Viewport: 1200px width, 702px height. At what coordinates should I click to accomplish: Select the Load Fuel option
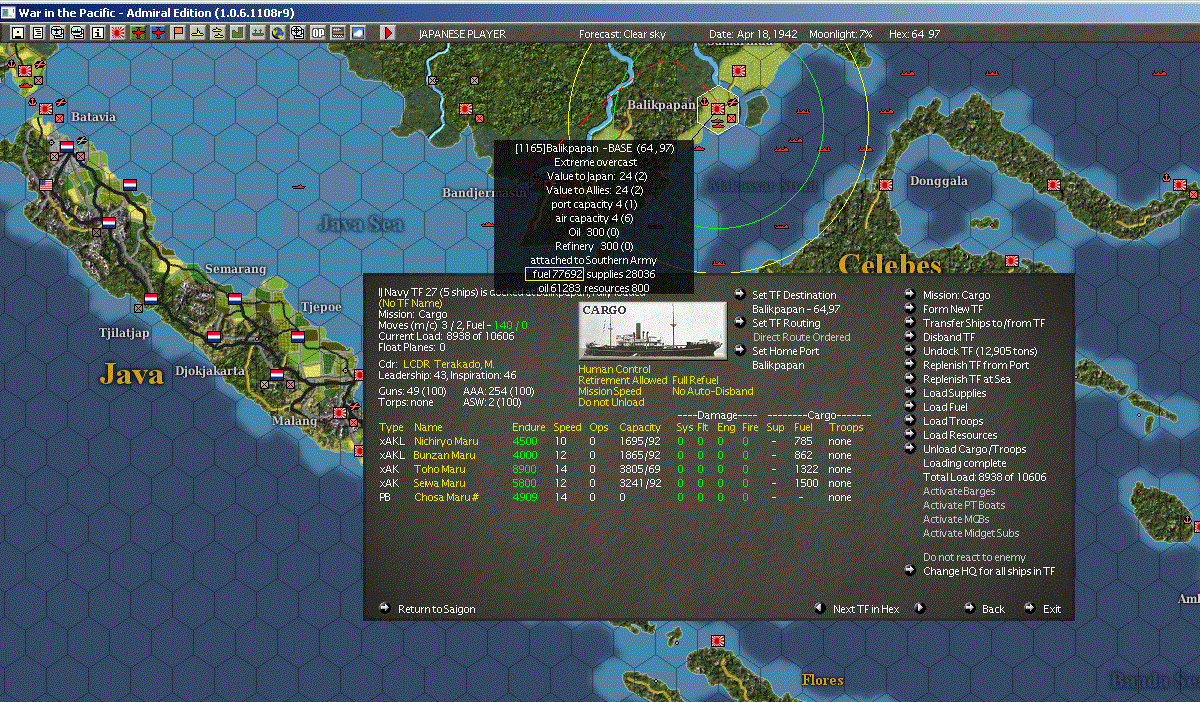(945, 407)
